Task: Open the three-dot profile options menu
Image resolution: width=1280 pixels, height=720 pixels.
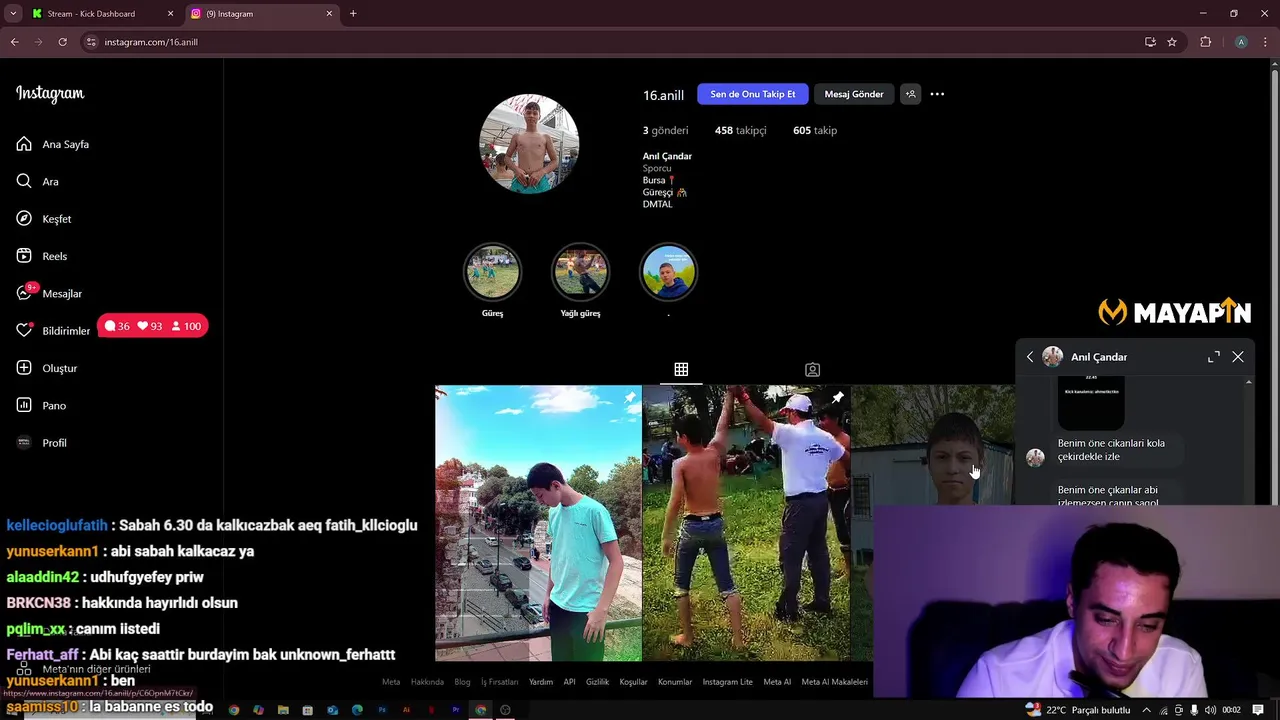Action: (937, 94)
